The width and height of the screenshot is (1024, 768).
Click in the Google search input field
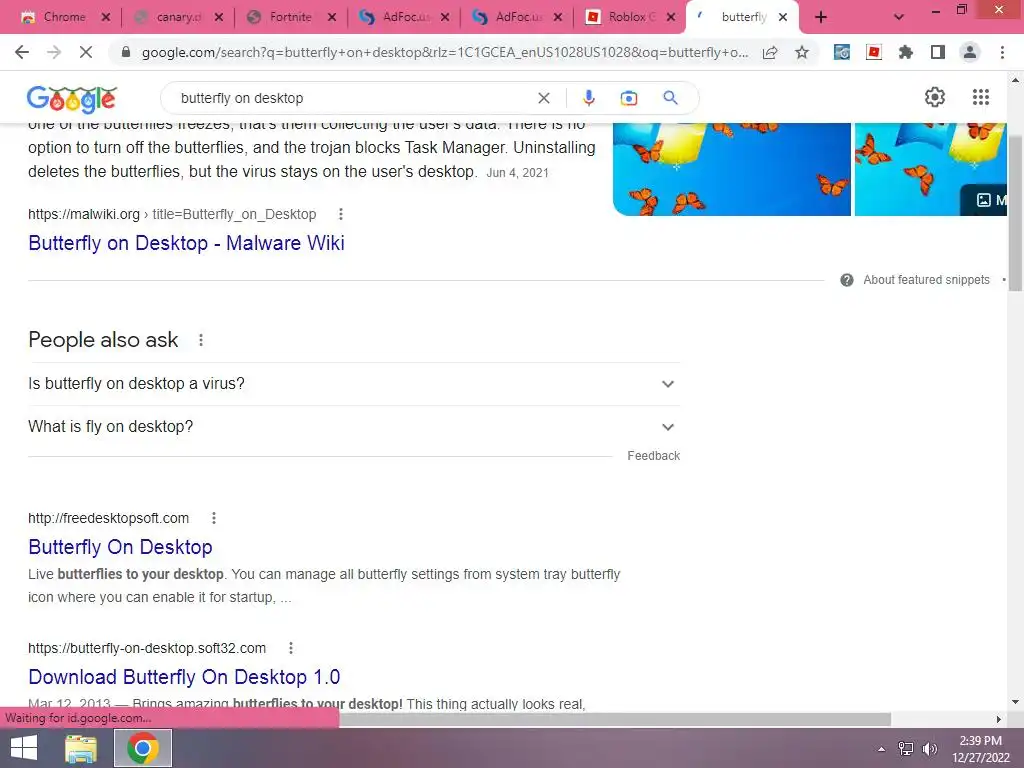[x=353, y=98]
